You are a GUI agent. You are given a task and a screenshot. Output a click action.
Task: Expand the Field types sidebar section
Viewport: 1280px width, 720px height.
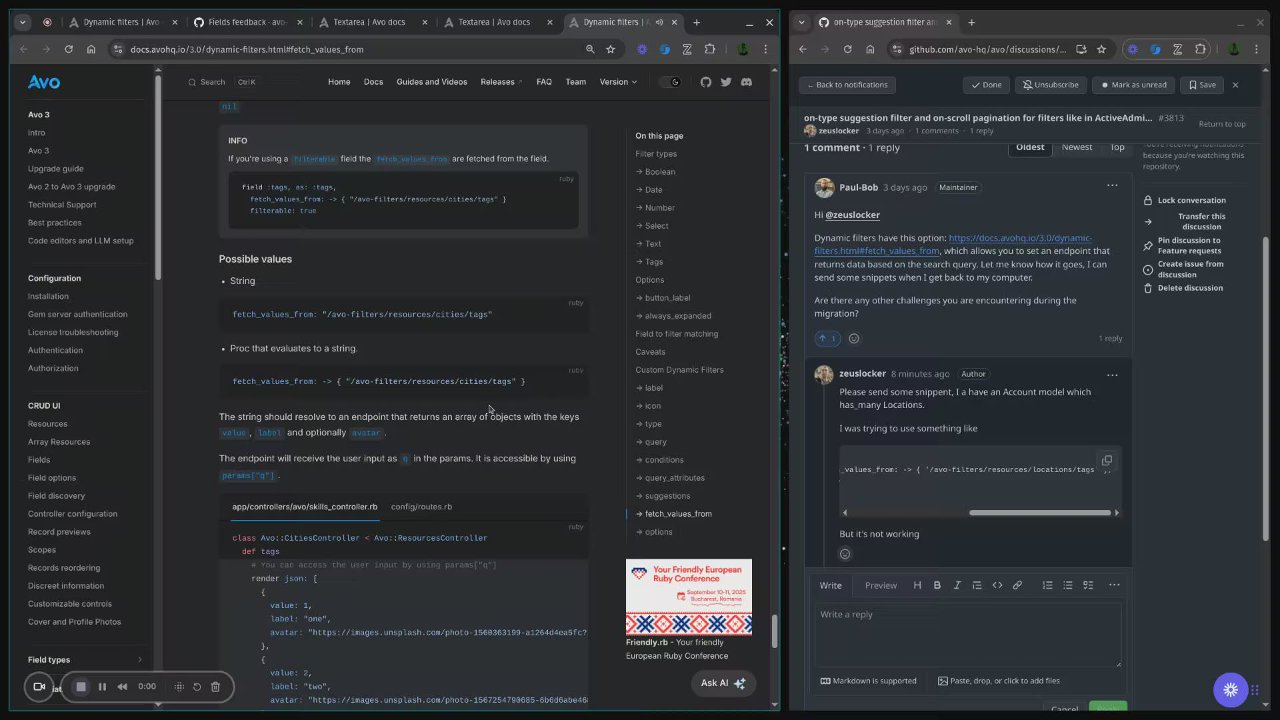(84, 660)
